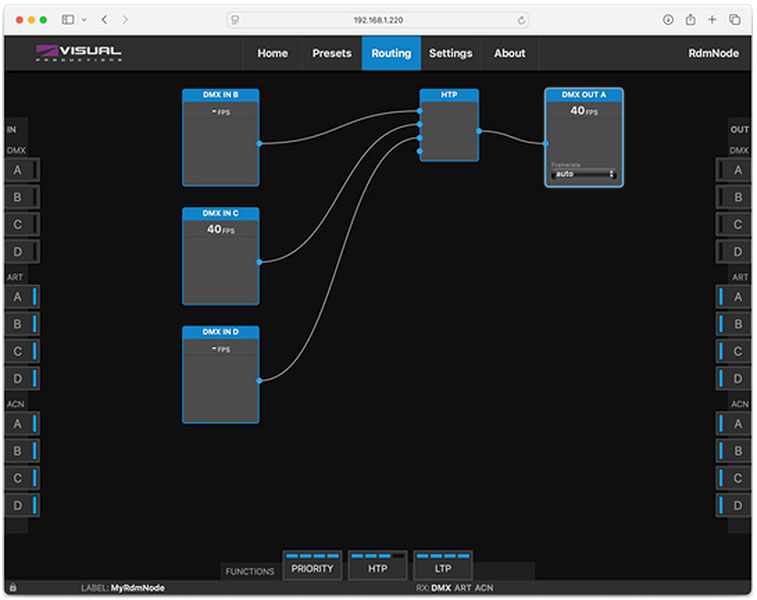Switch to the Settings tab

[450, 53]
